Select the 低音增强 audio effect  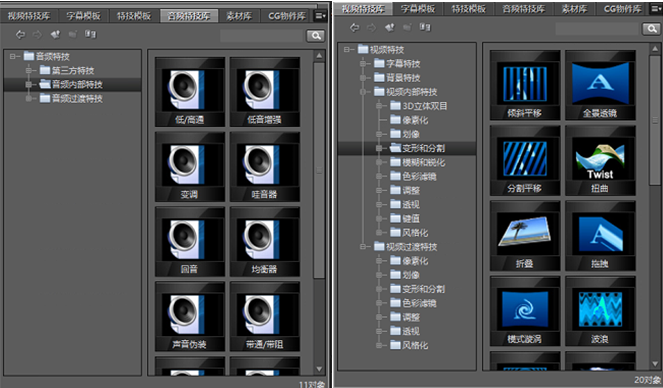(x=265, y=92)
